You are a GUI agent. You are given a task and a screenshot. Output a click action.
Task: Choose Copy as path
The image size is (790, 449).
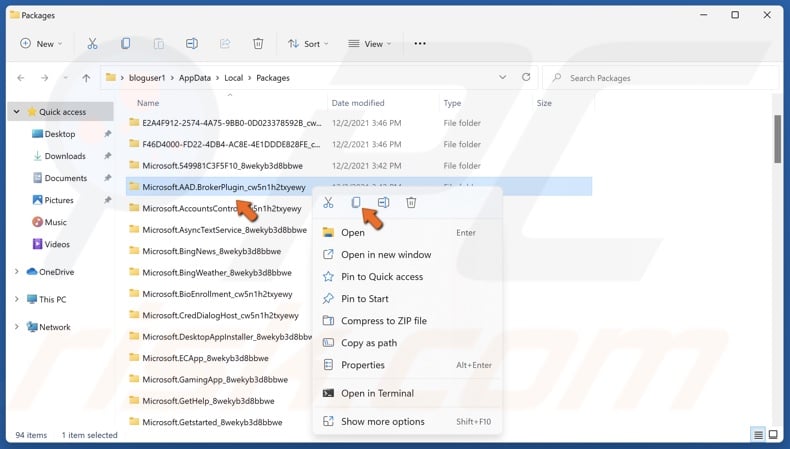(x=407, y=343)
